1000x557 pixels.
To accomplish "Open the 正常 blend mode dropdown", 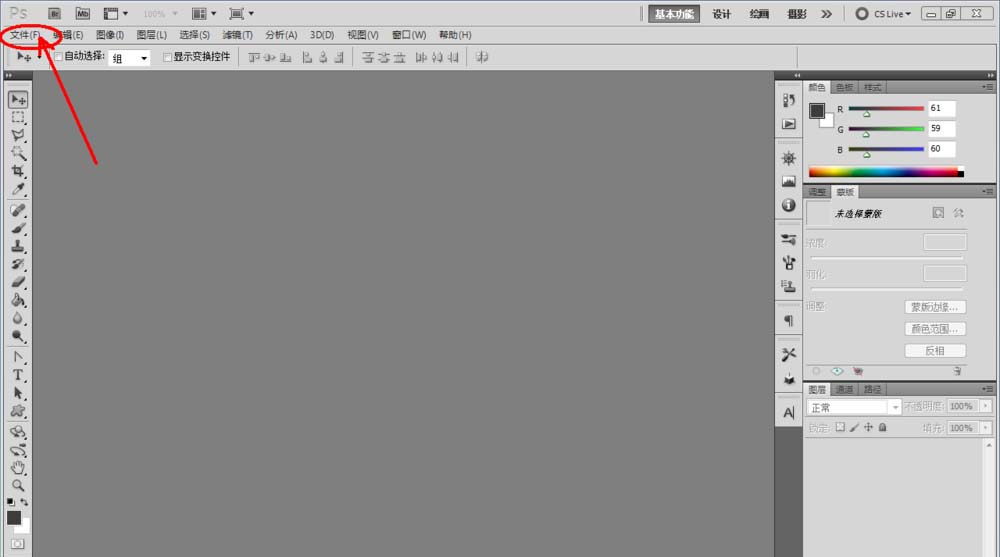I will [x=853, y=407].
